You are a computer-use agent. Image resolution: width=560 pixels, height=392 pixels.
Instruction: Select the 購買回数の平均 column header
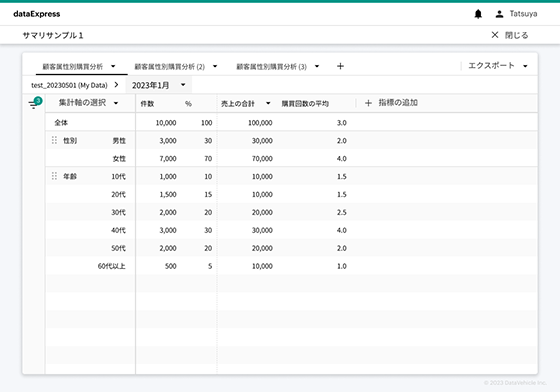point(305,104)
